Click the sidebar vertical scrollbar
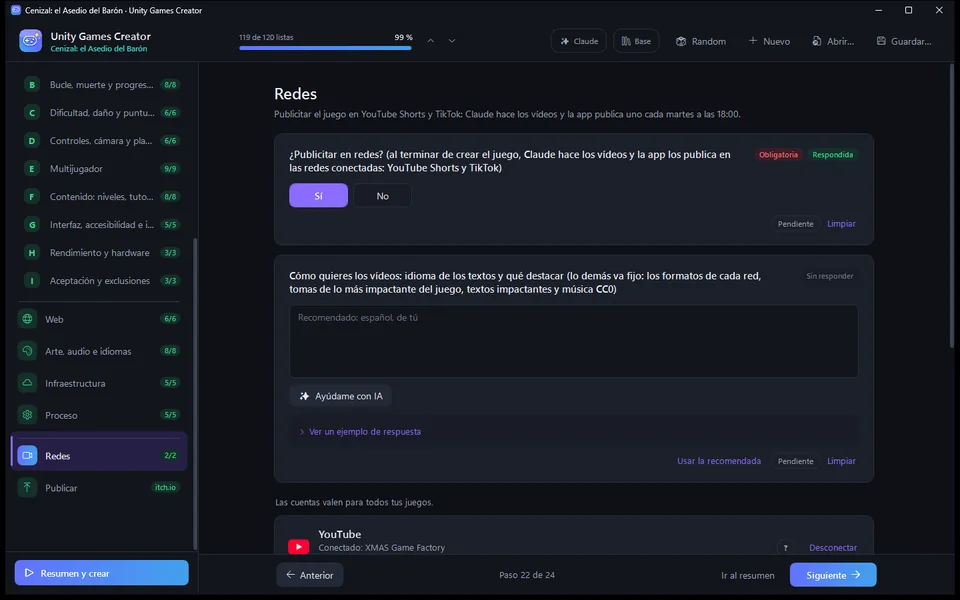Viewport: 960px width, 600px height. 195,394
